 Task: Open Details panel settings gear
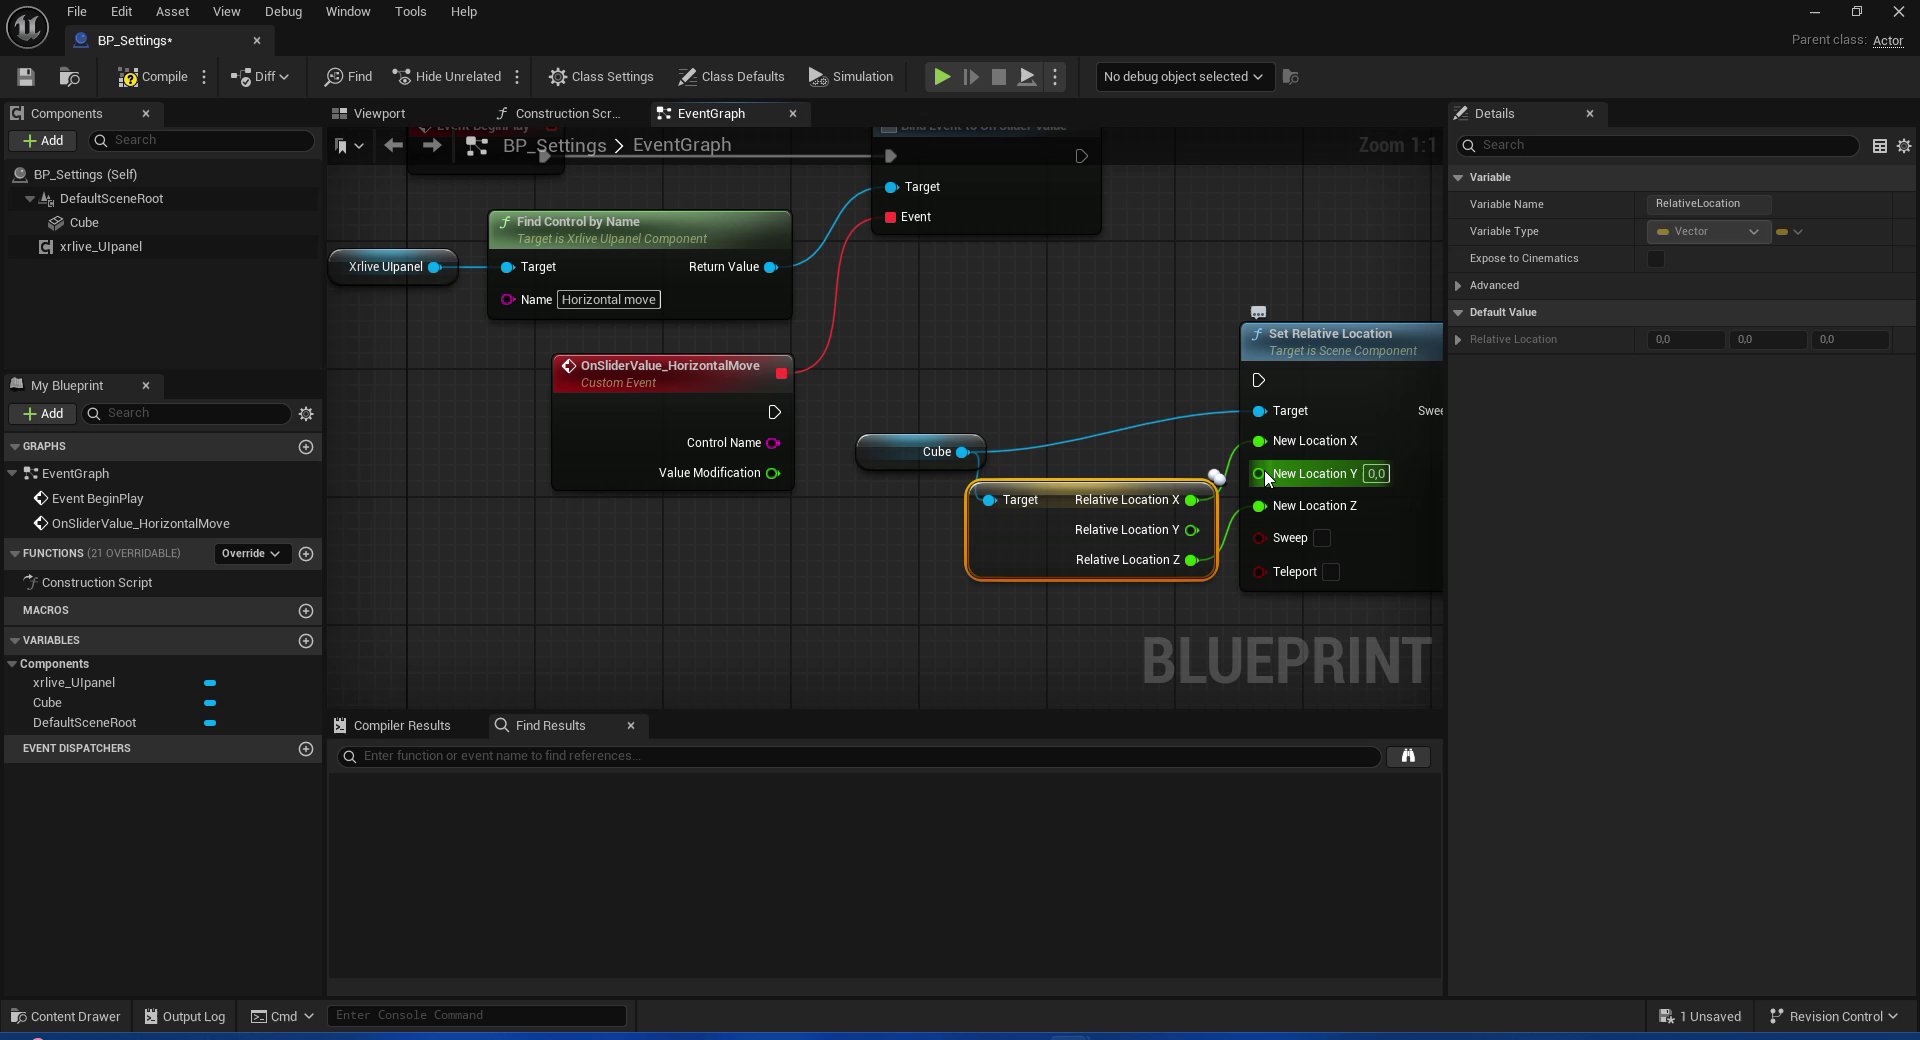click(1904, 146)
